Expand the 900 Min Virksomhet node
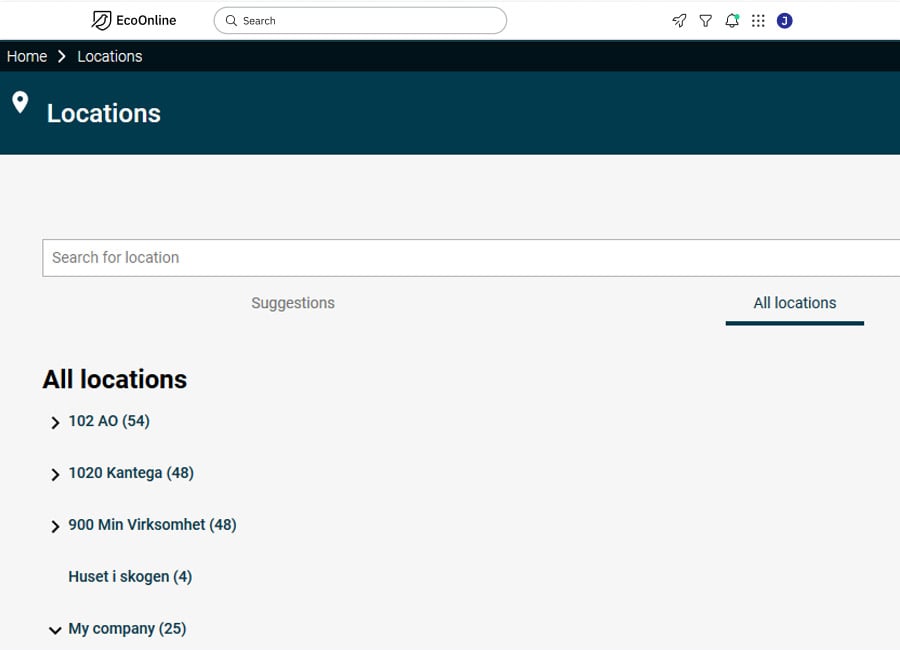 55,526
